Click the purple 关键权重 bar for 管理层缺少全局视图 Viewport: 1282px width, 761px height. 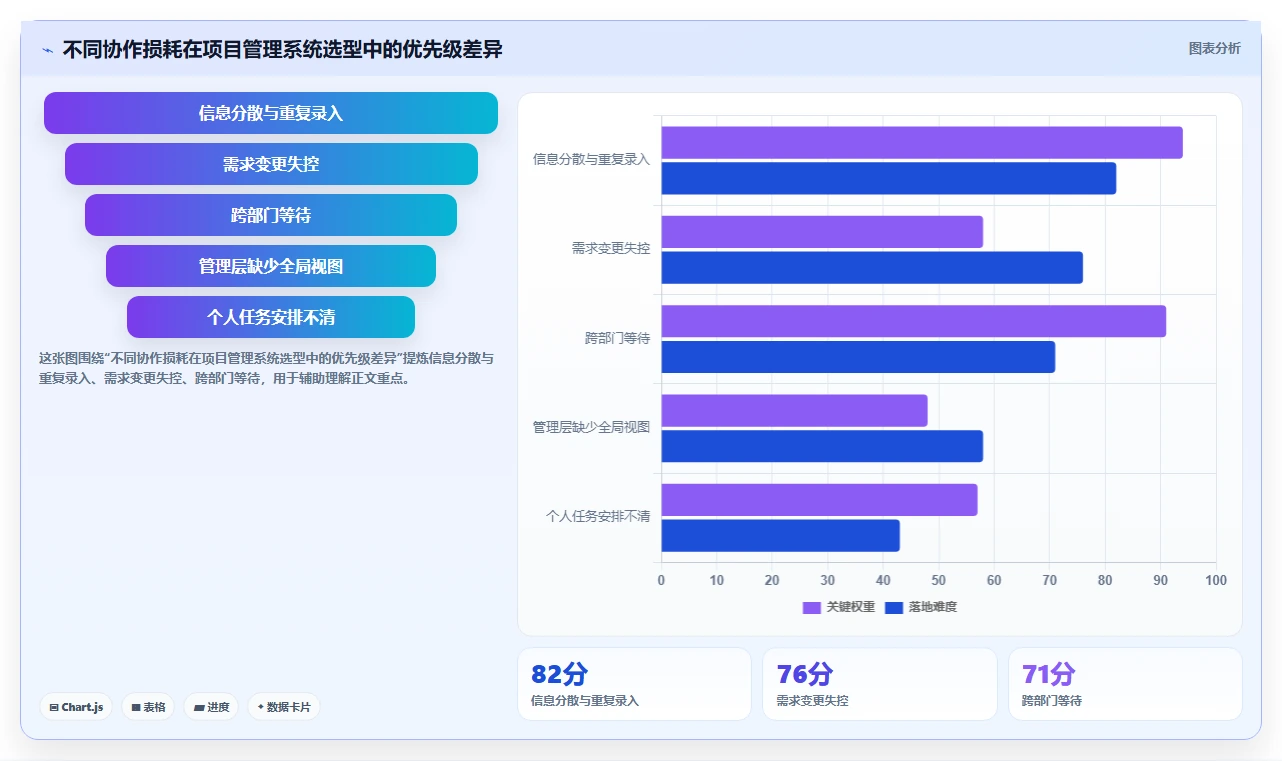tap(794, 411)
